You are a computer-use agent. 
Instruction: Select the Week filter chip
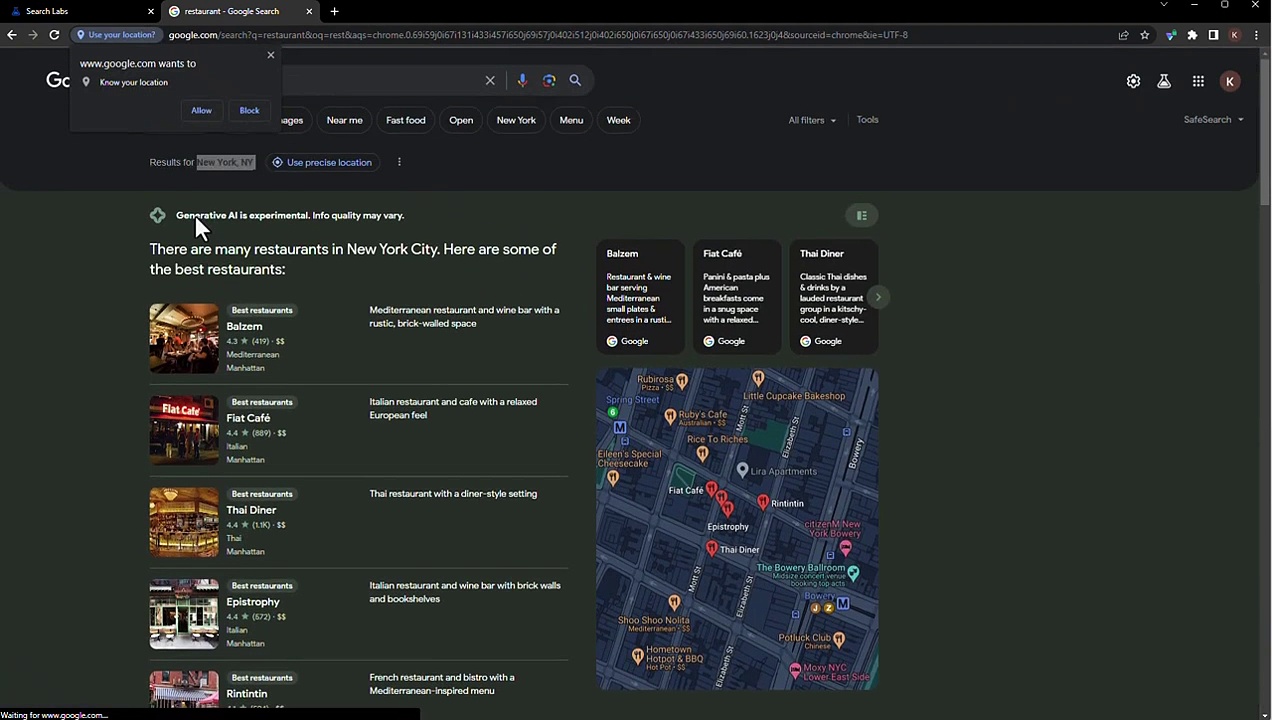618,120
